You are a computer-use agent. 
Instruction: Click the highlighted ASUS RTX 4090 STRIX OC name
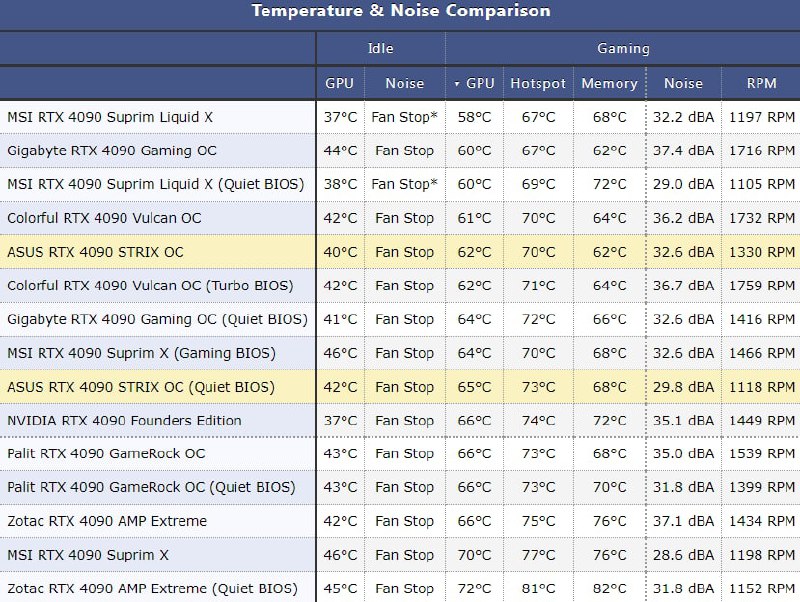[95, 252]
